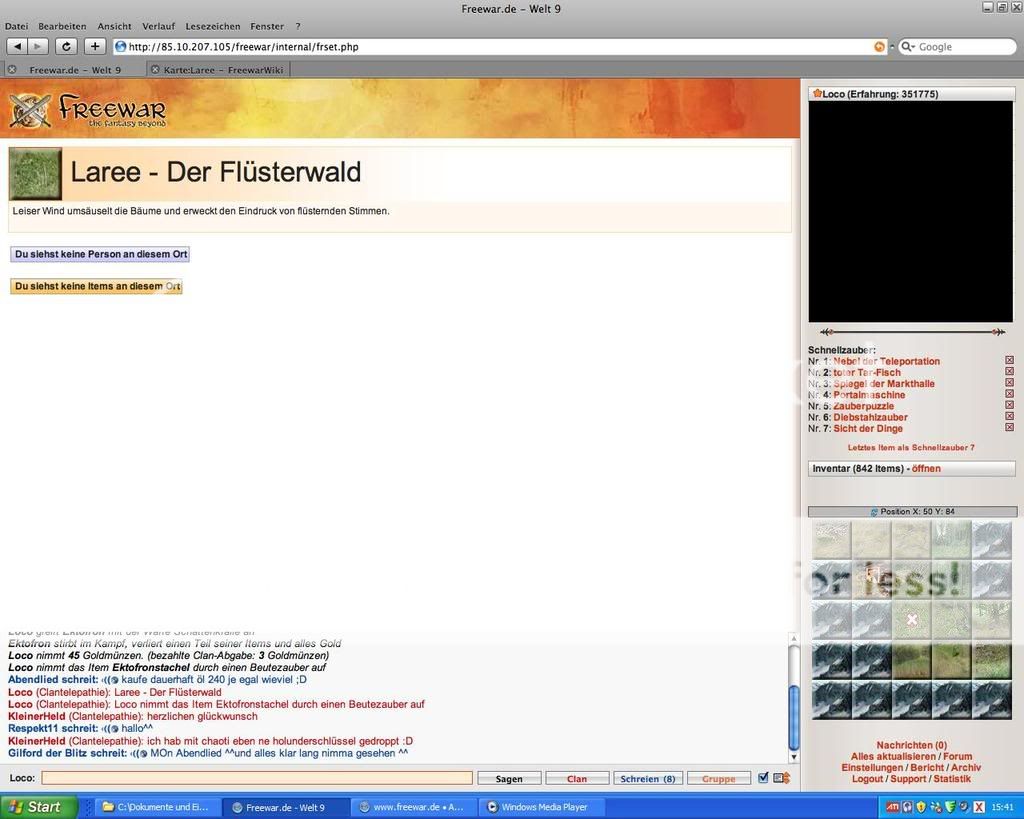This screenshot has height=819, width=1024.
Task: Open the Verlauf menu
Action: [x=159, y=26]
